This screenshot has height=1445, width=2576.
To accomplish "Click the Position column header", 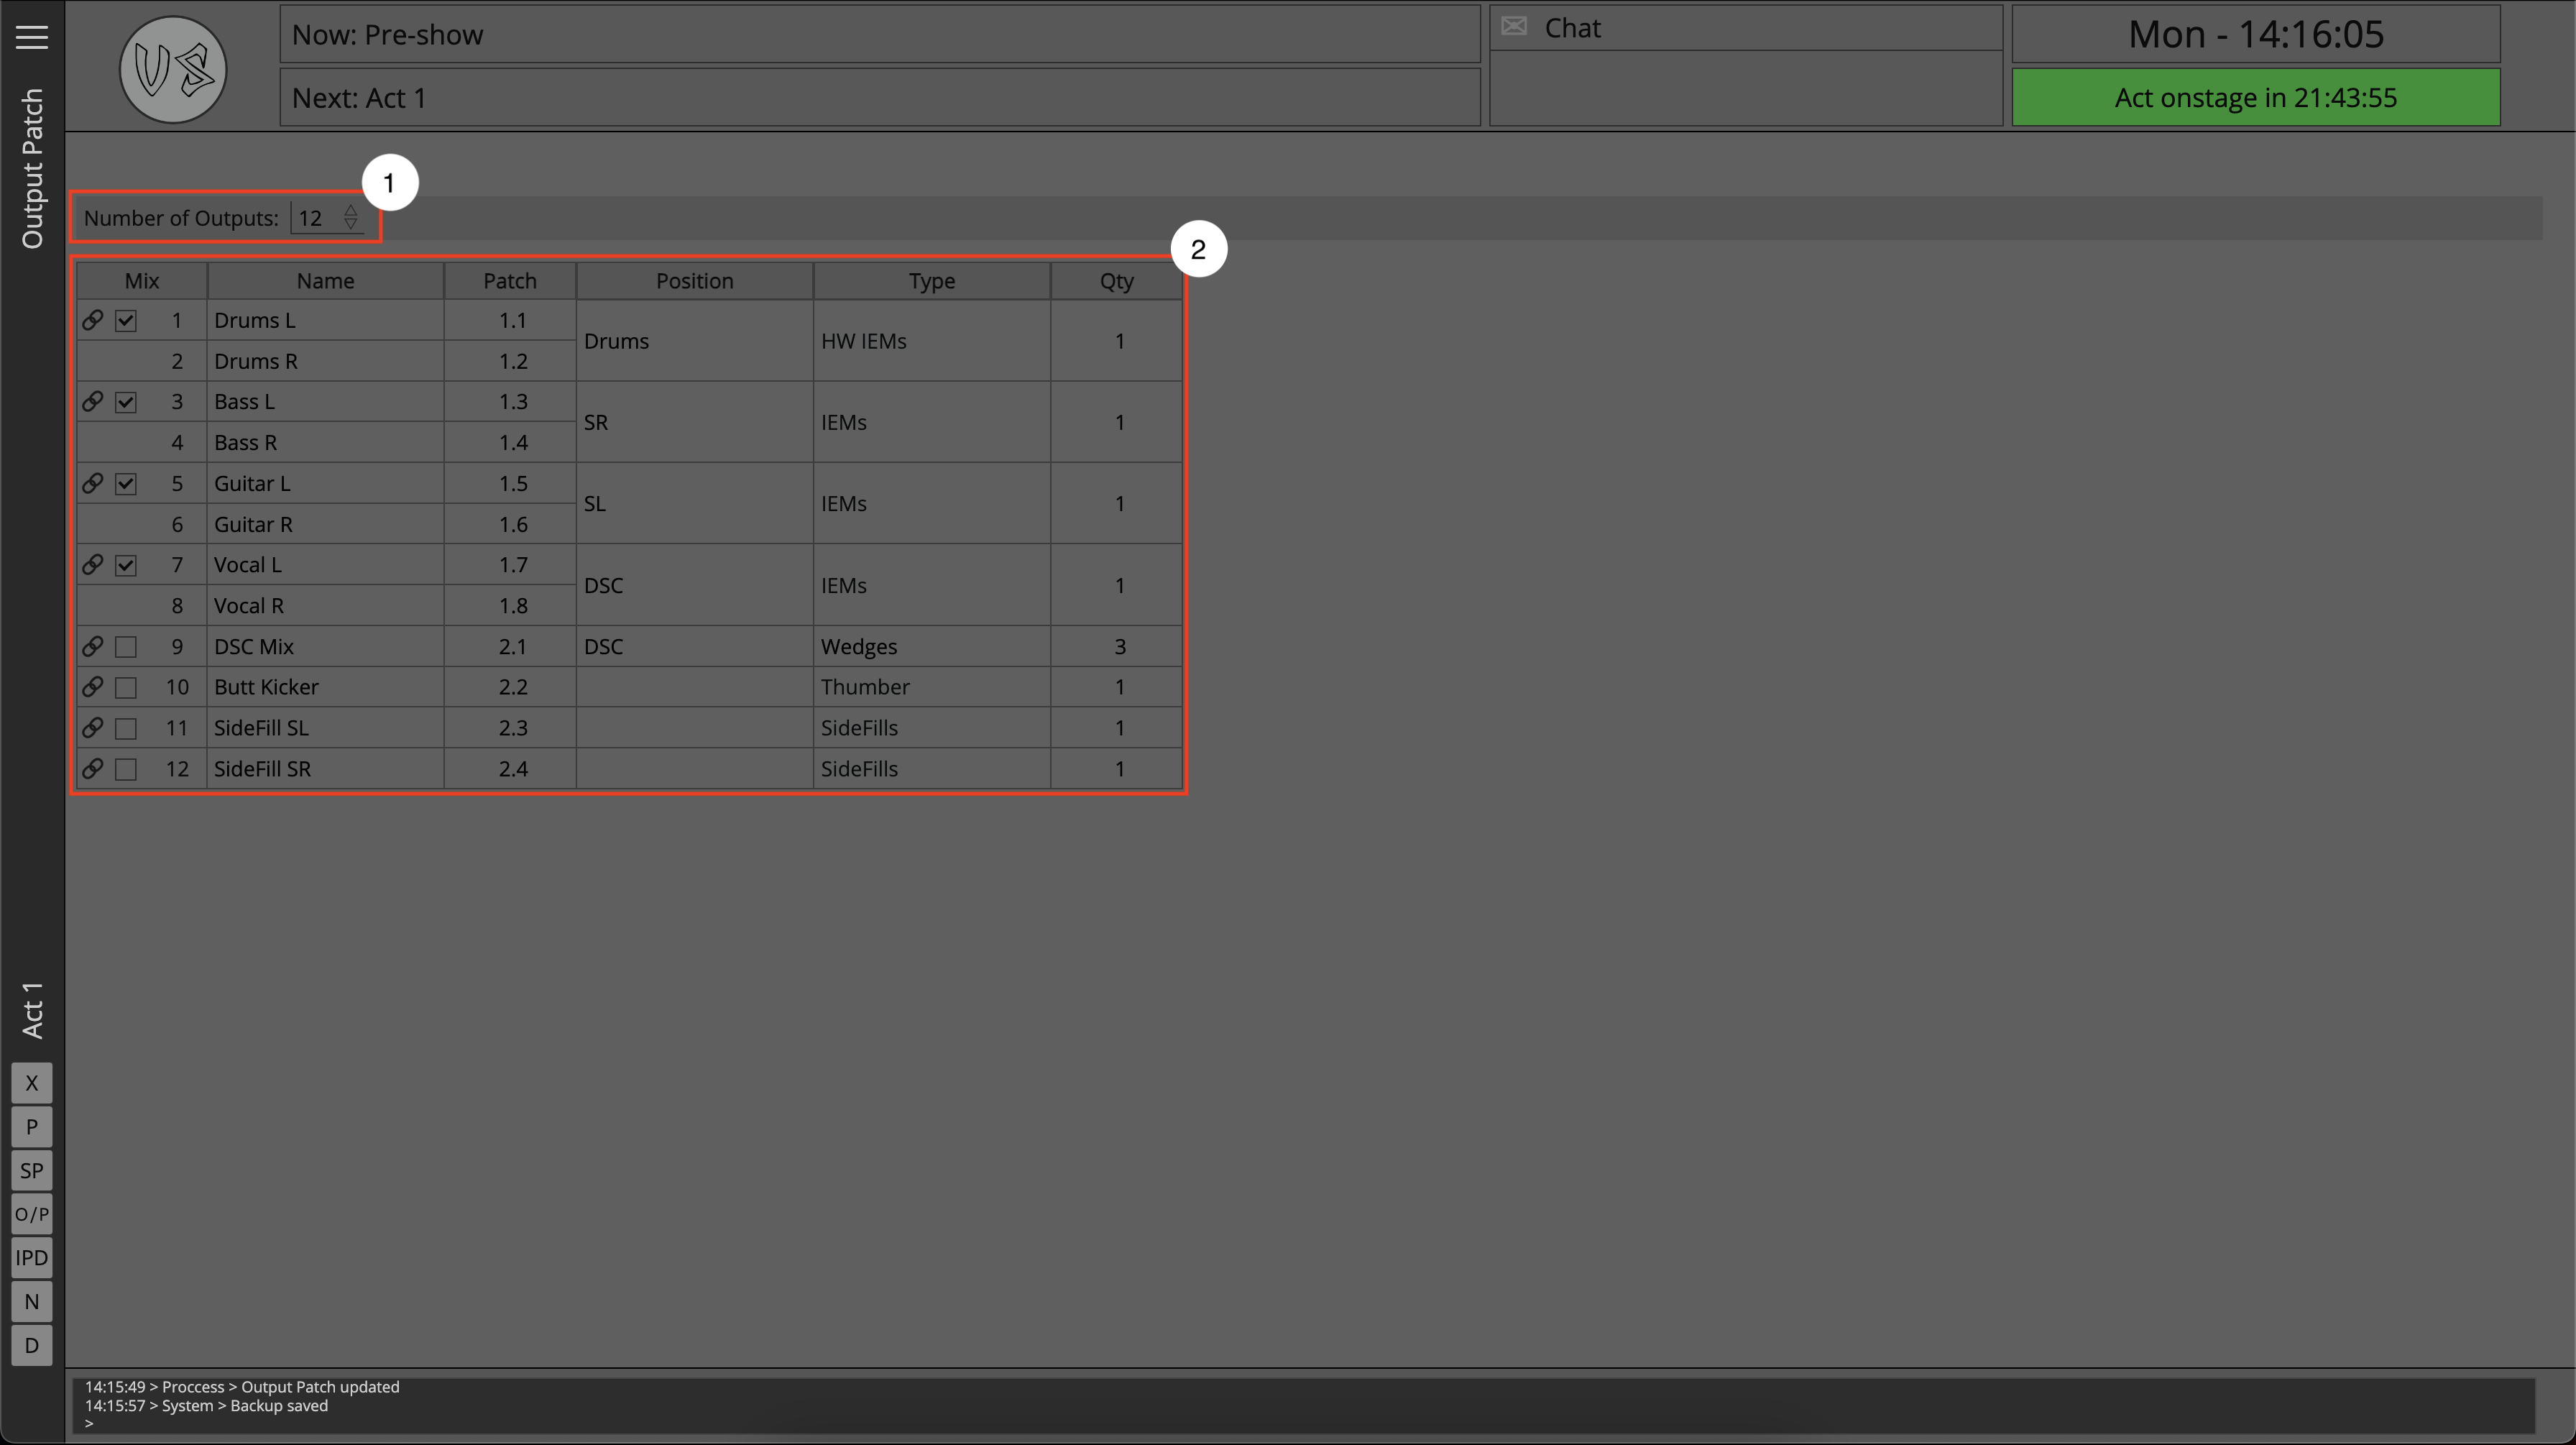I will pyautogui.click(x=695, y=281).
